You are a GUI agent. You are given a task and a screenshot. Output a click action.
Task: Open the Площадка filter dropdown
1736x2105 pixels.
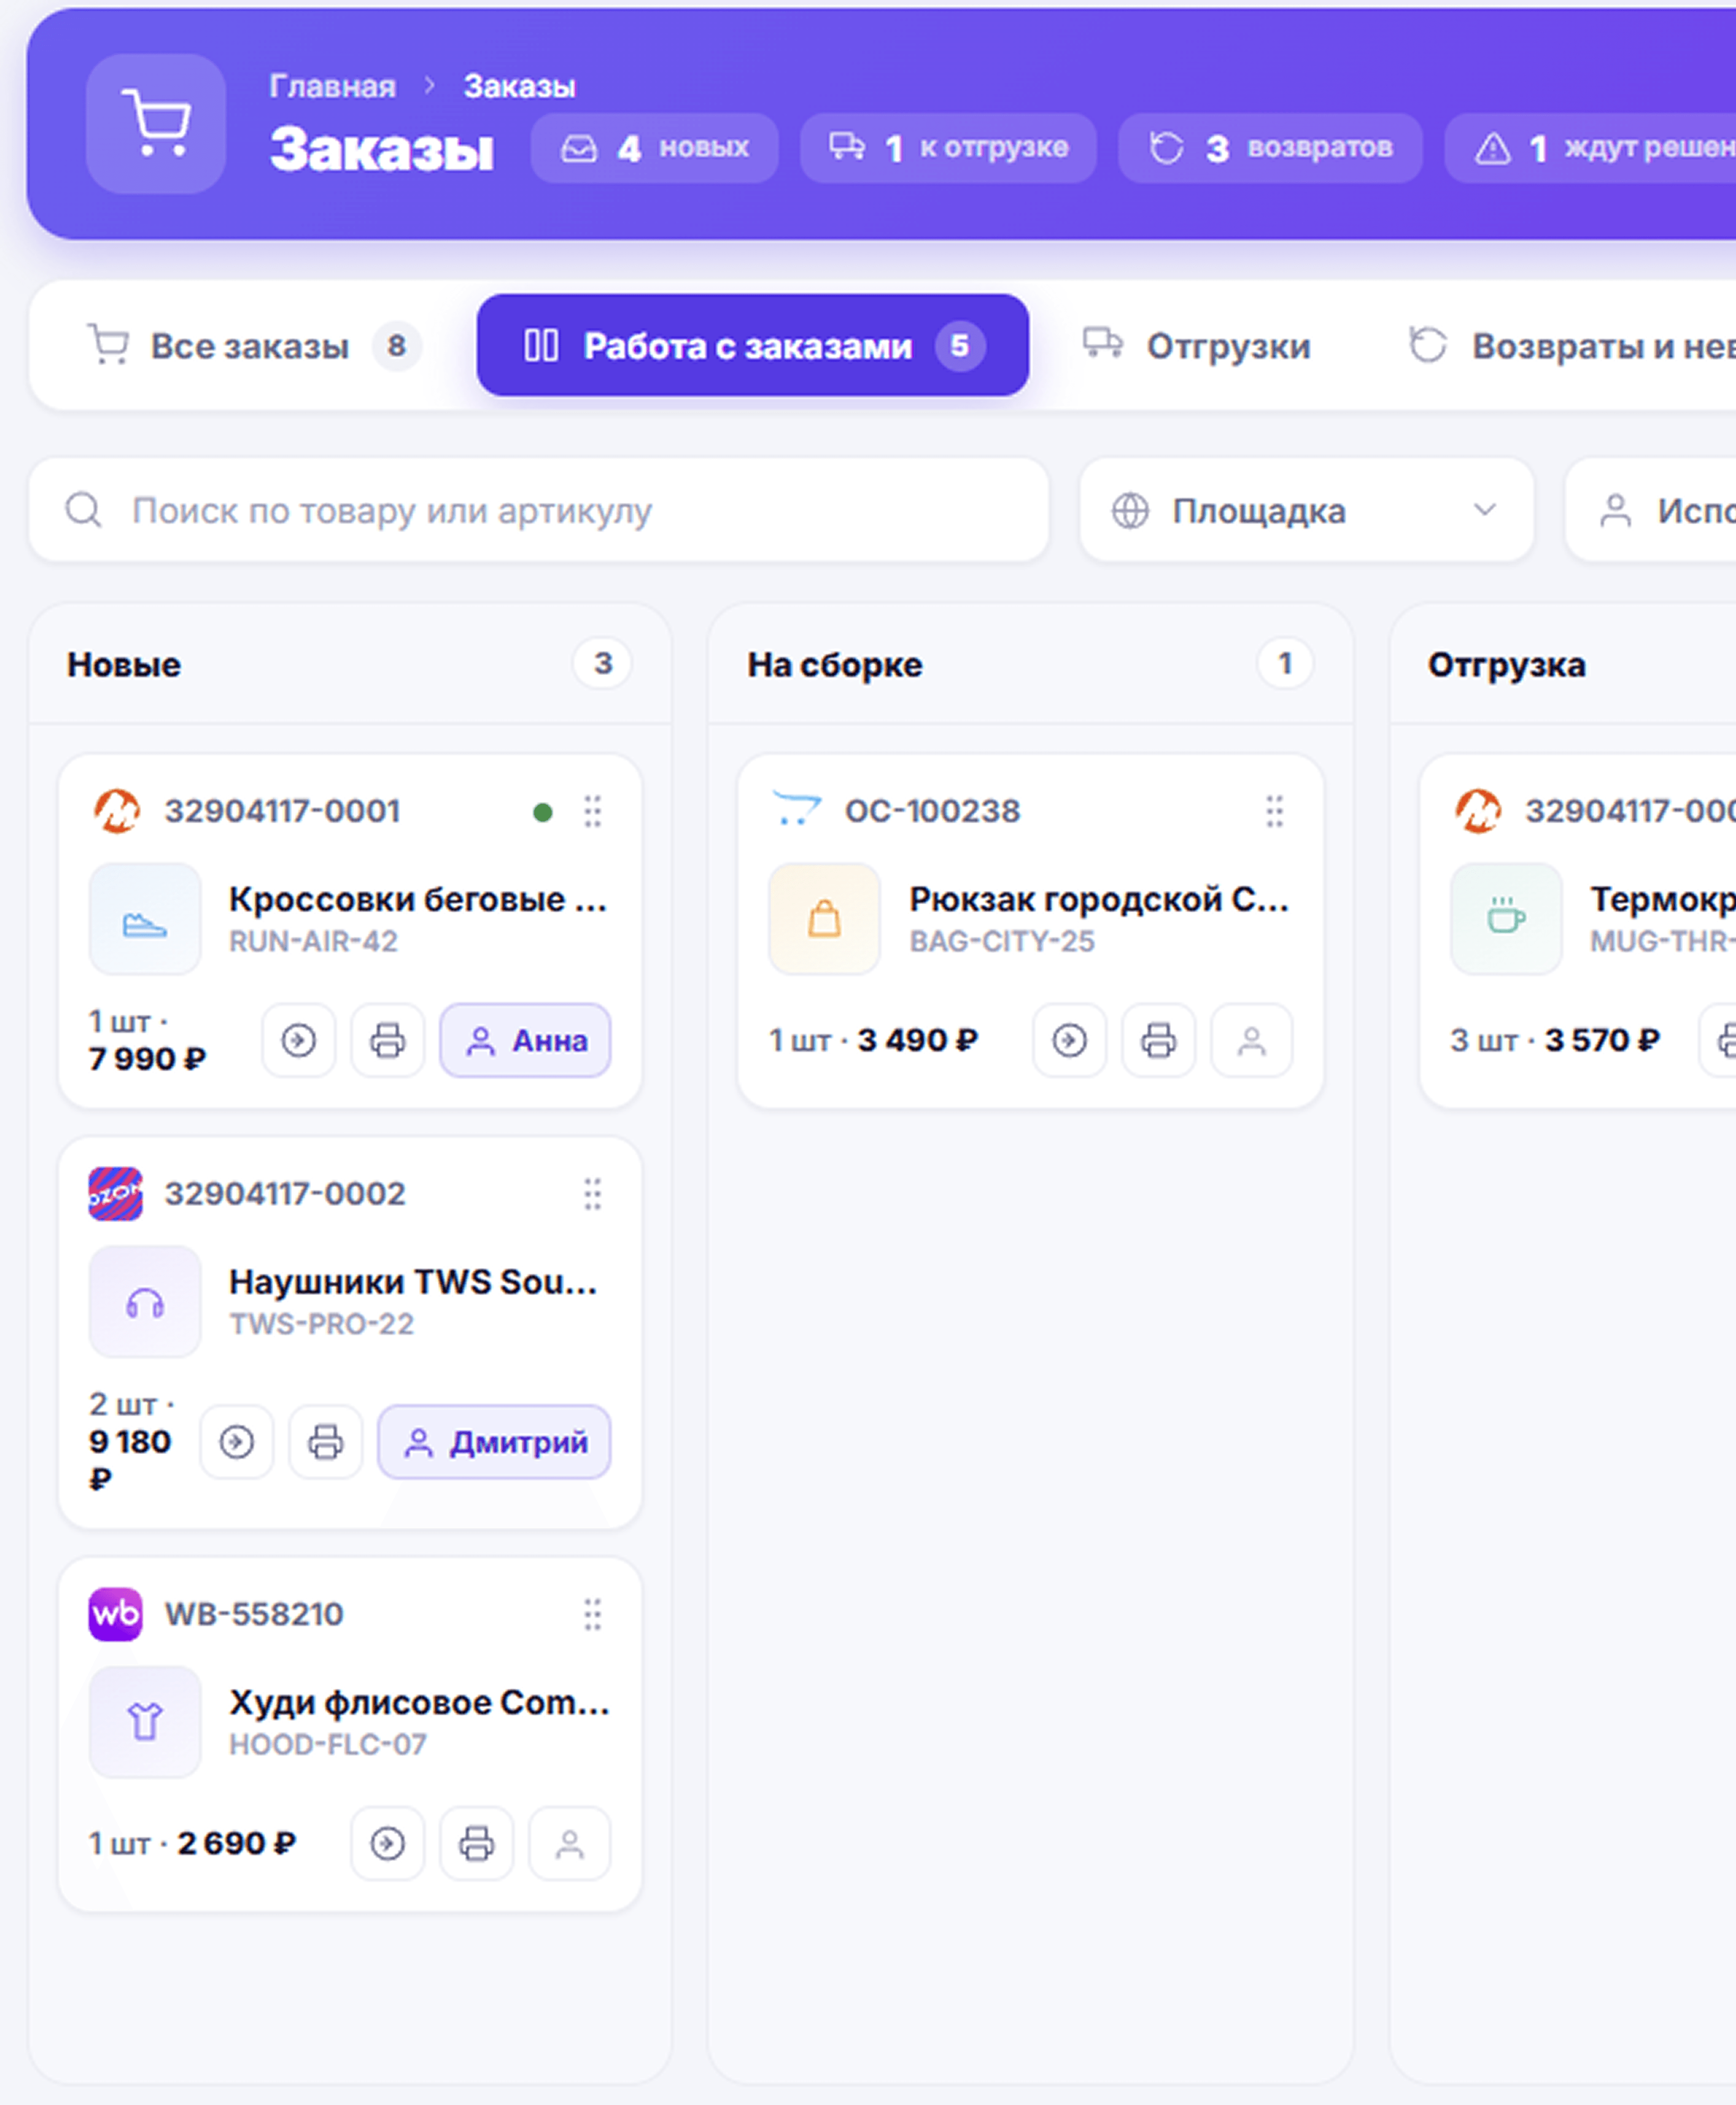tap(1307, 510)
